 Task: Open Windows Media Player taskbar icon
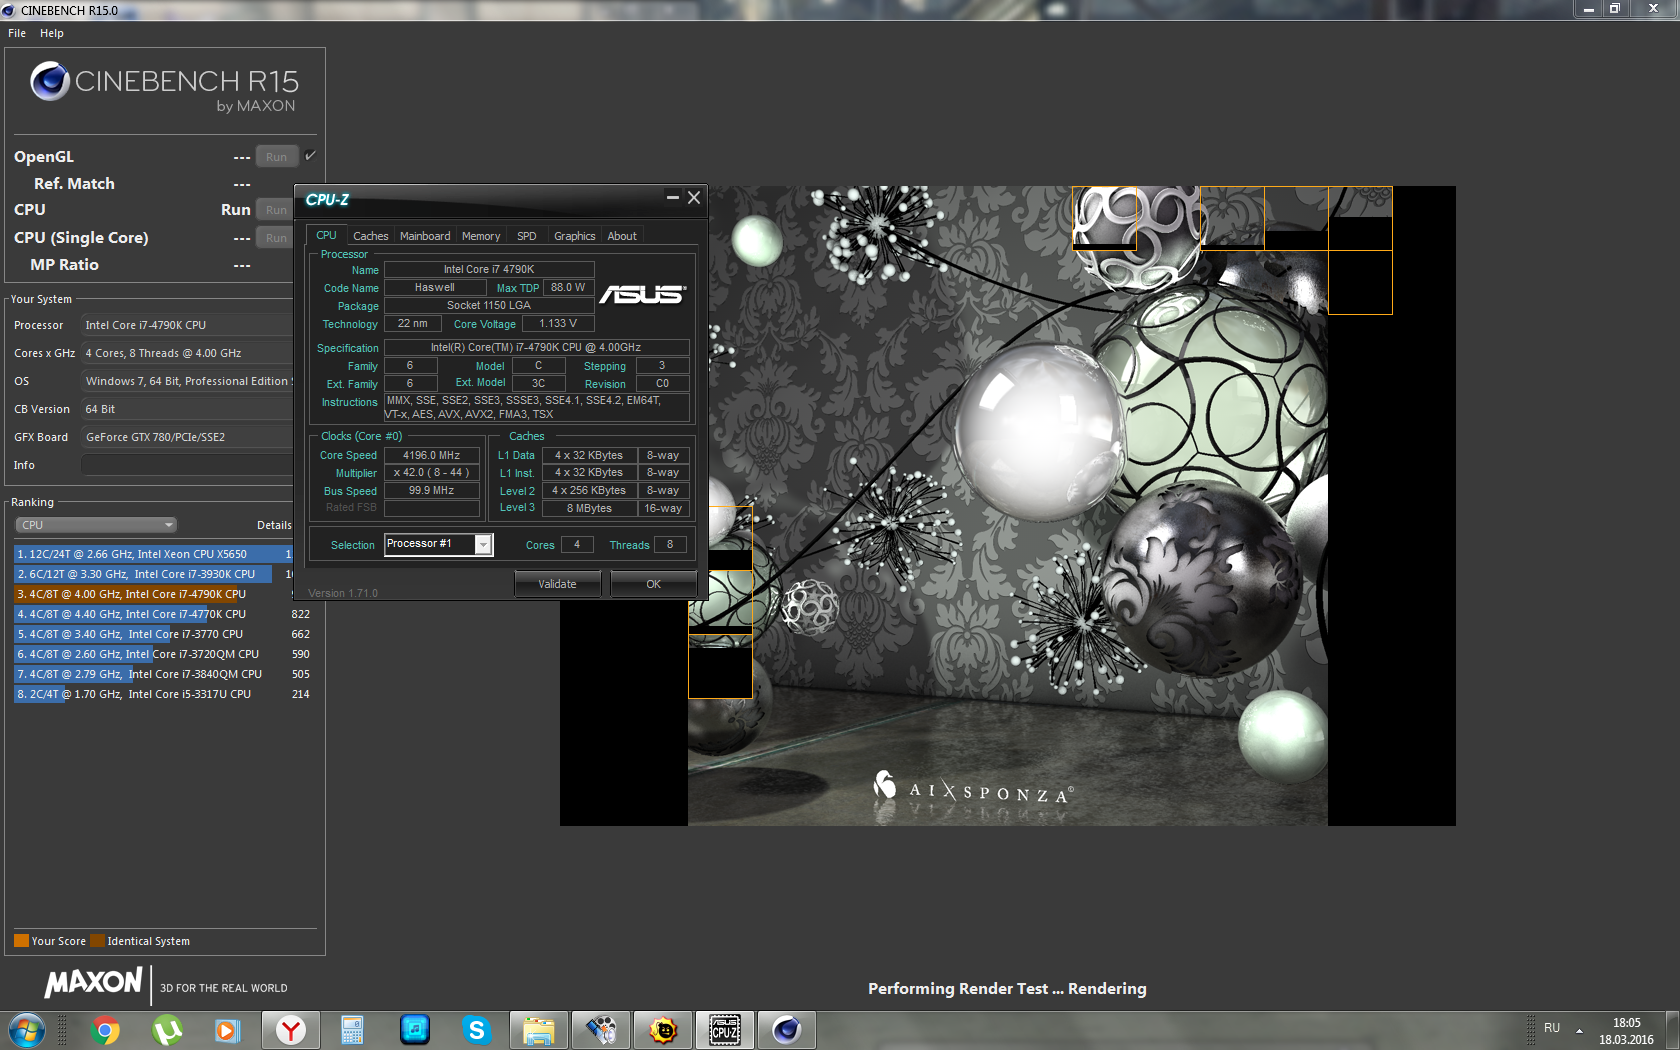pos(228,1030)
